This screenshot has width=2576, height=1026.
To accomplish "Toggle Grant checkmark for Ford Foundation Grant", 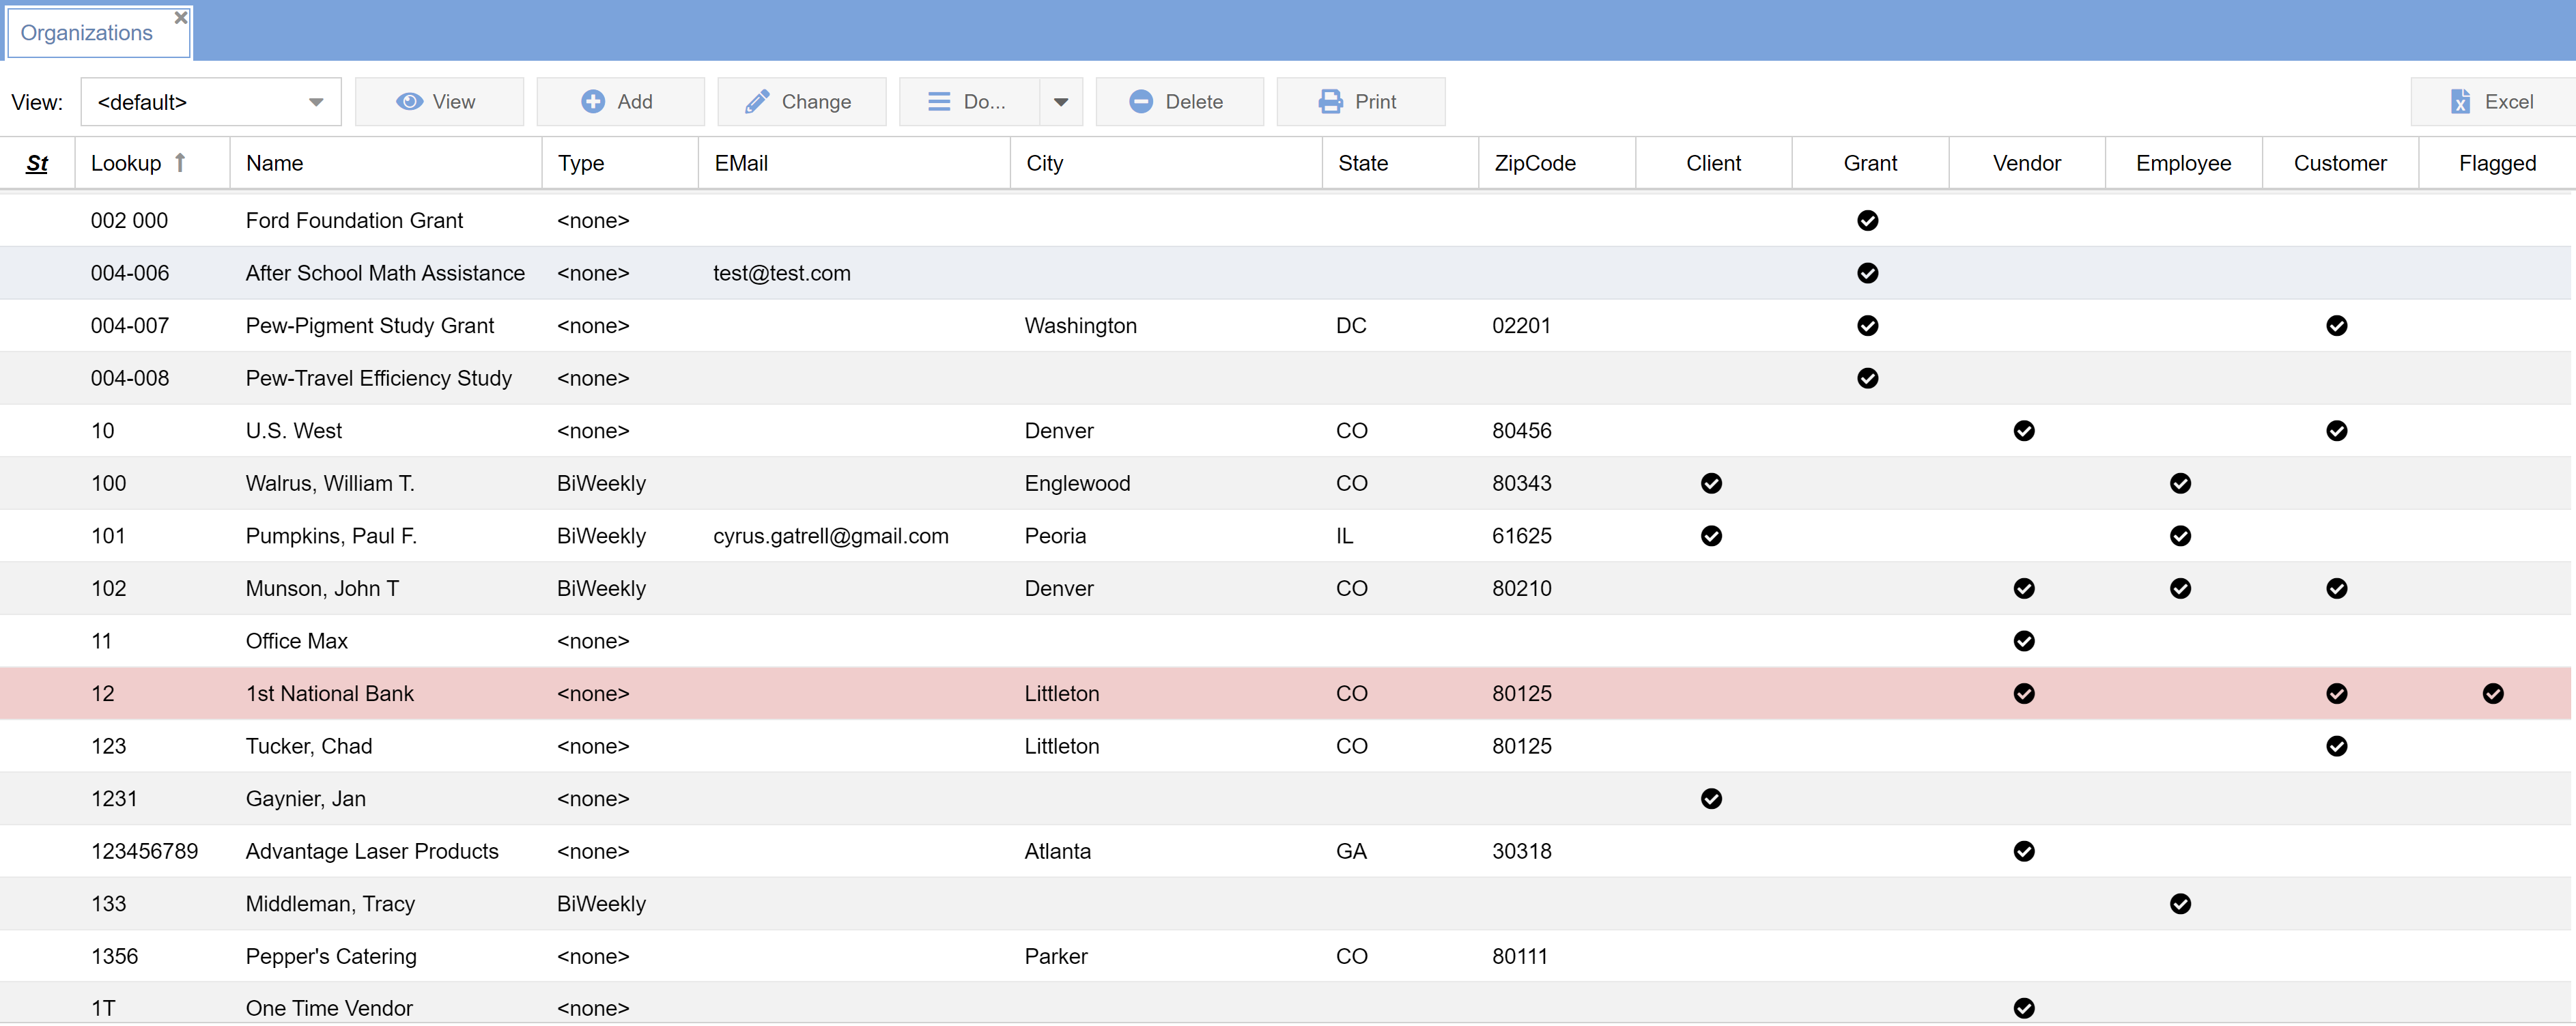I will pos(1867,221).
